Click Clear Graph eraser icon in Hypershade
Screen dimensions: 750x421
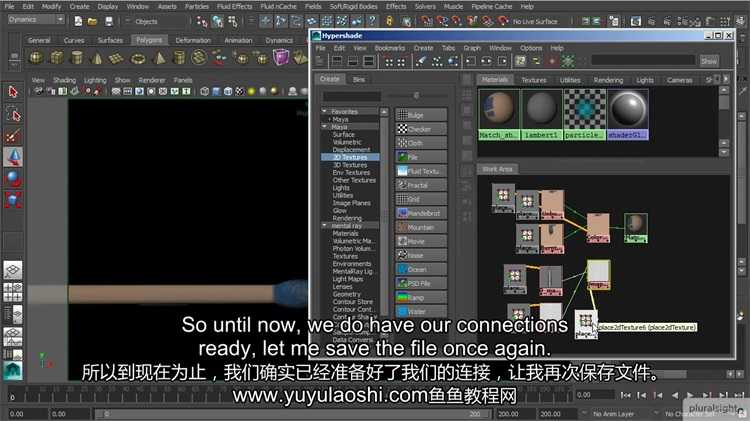[x=421, y=61]
